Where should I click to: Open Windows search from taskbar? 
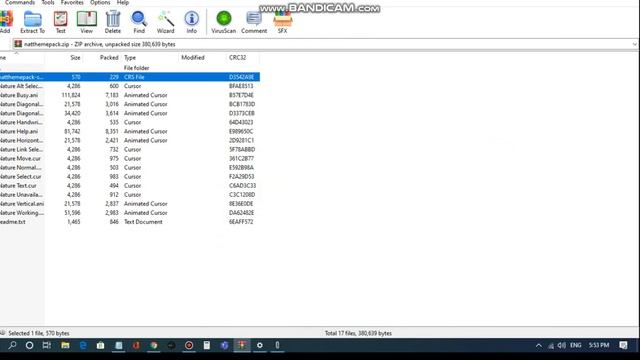click(x=12, y=345)
